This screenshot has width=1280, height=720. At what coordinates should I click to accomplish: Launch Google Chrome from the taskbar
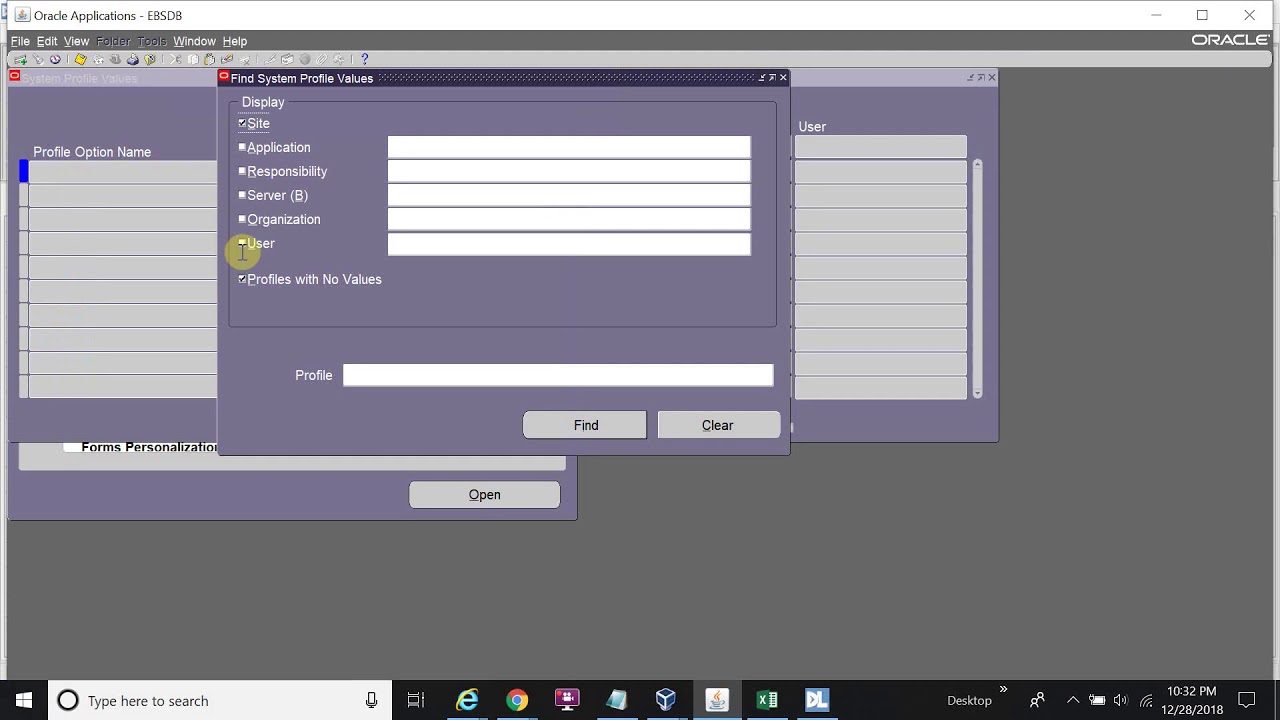(x=517, y=700)
